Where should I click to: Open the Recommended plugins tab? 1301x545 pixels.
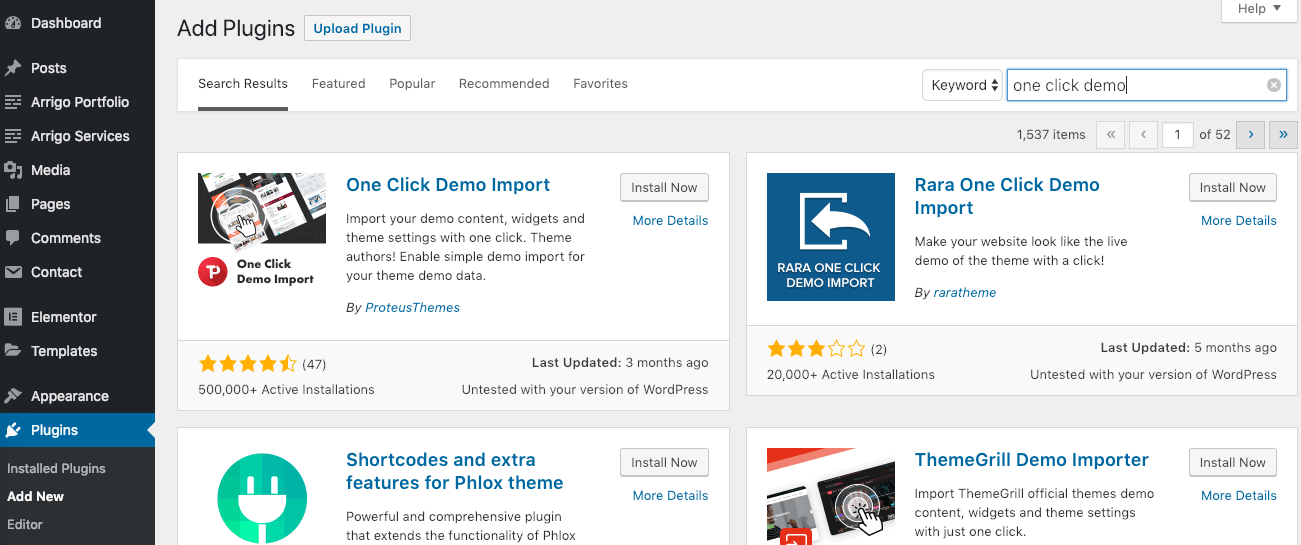coord(504,84)
